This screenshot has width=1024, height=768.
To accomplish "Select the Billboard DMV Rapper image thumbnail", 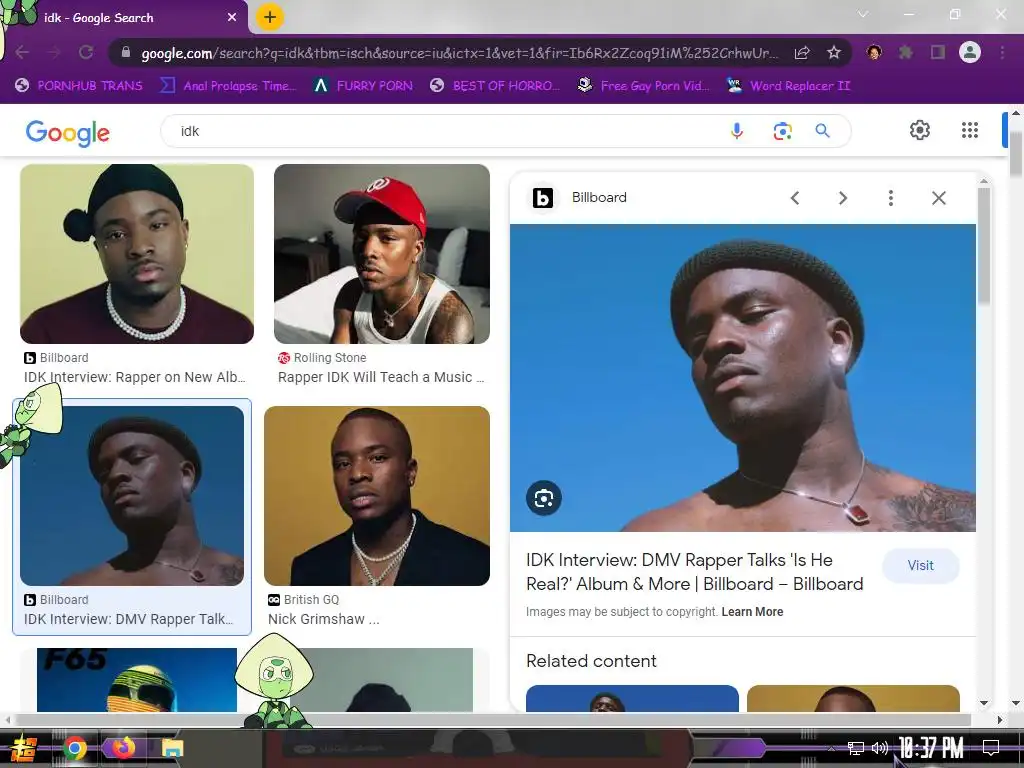I will [132, 496].
